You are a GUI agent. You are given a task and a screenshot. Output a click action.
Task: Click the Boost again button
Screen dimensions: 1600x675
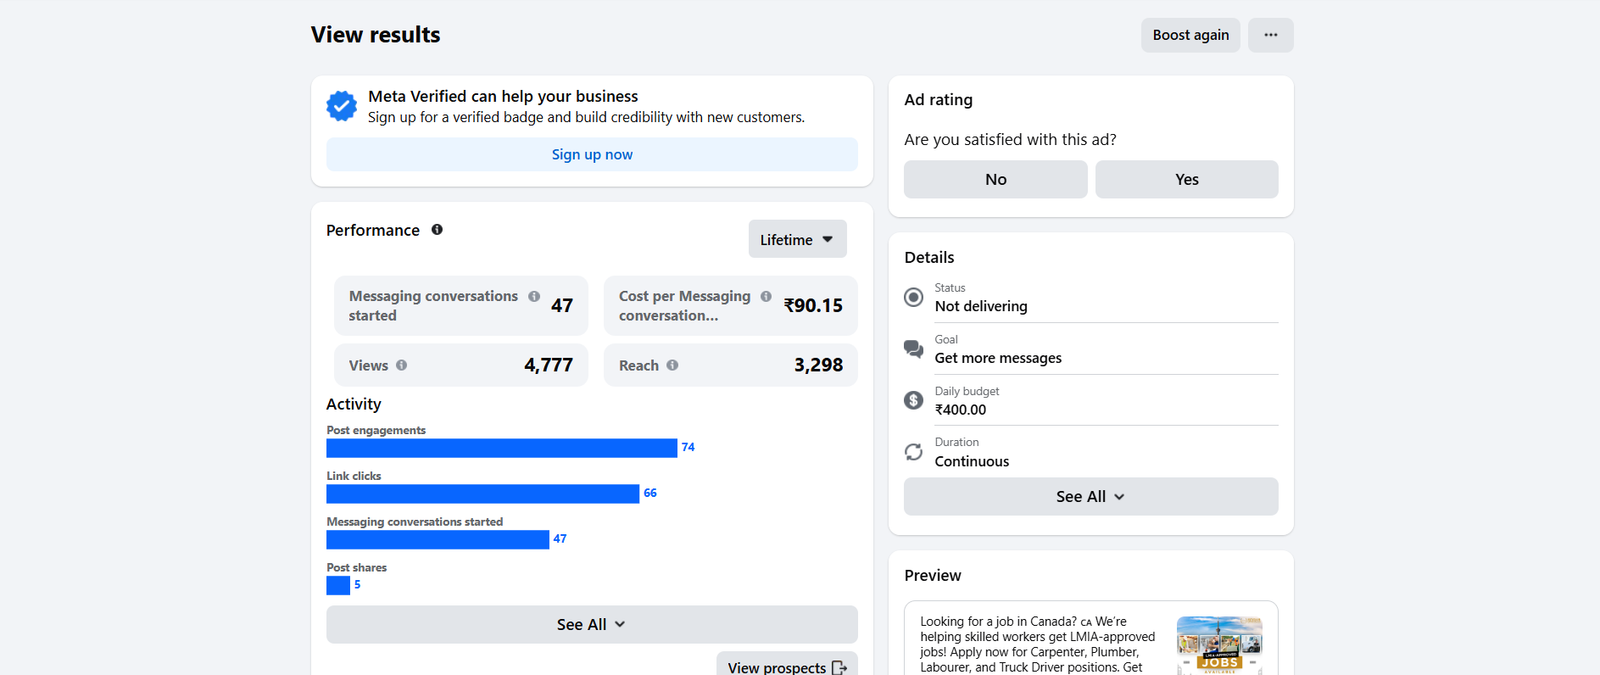coord(1190,35)
